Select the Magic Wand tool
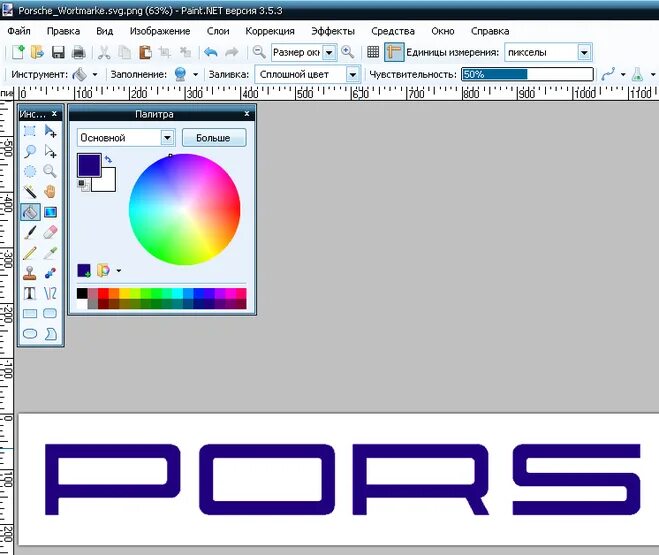The image size is (659, 555). 29,192
